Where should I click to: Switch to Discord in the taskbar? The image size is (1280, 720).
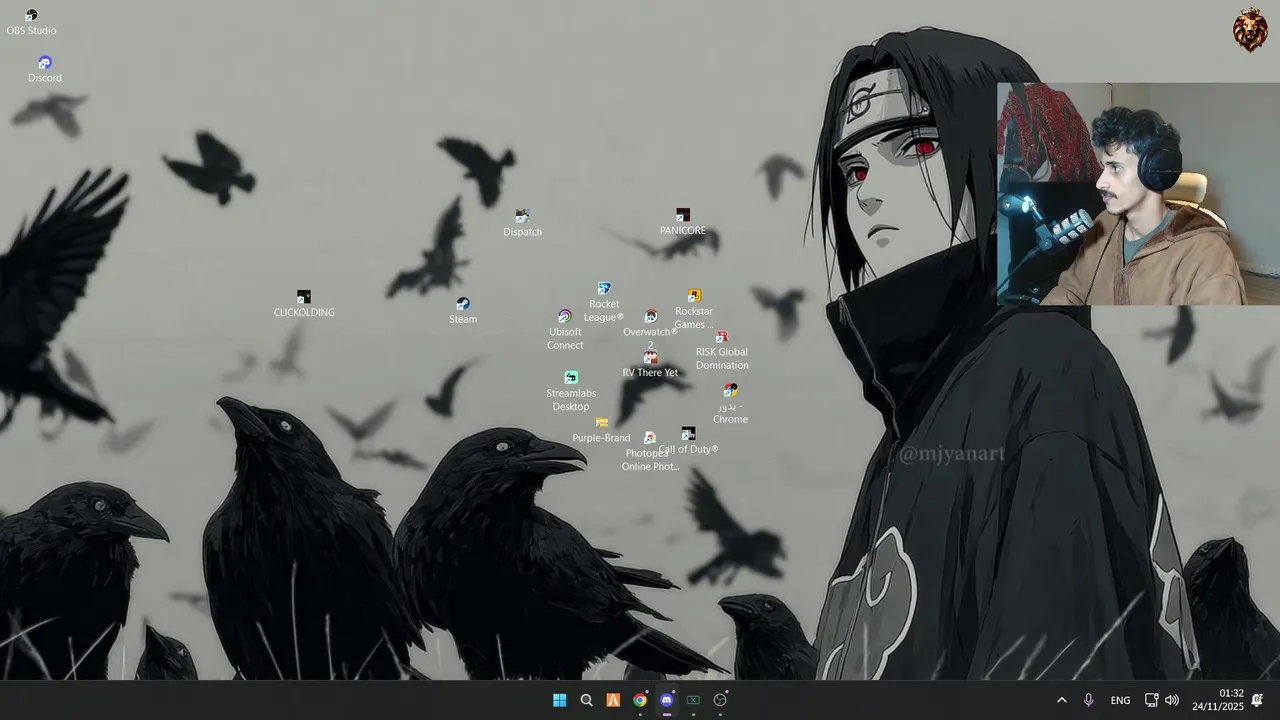pos(667,700)
